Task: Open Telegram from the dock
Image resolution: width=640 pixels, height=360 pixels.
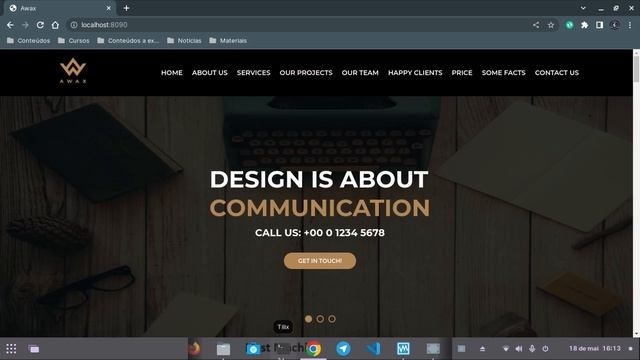Action: point(343,349)
